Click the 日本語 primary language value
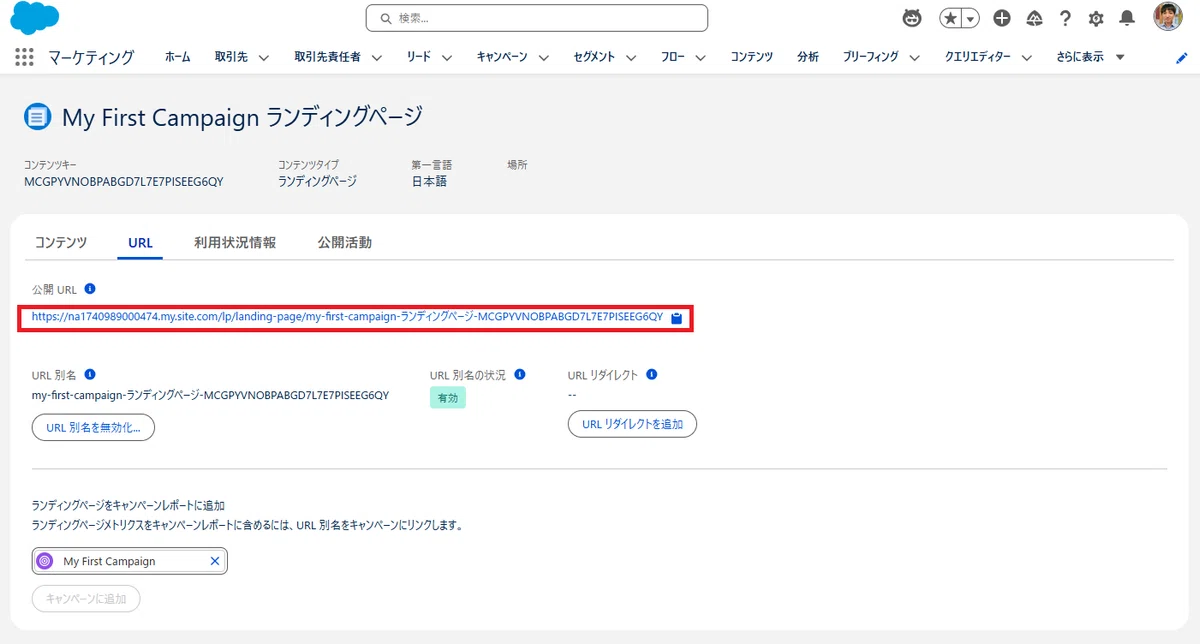 [429, 181]
